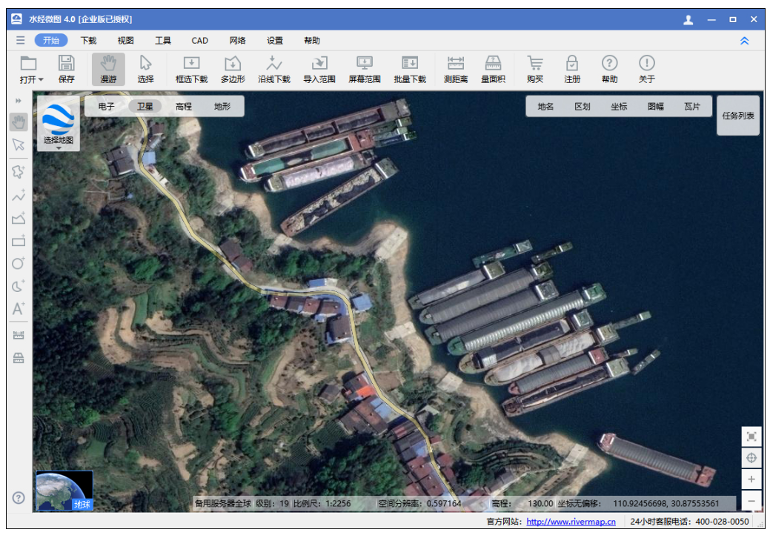Switch map layer to 电子
770x539 pixels.
click(107, 106)
